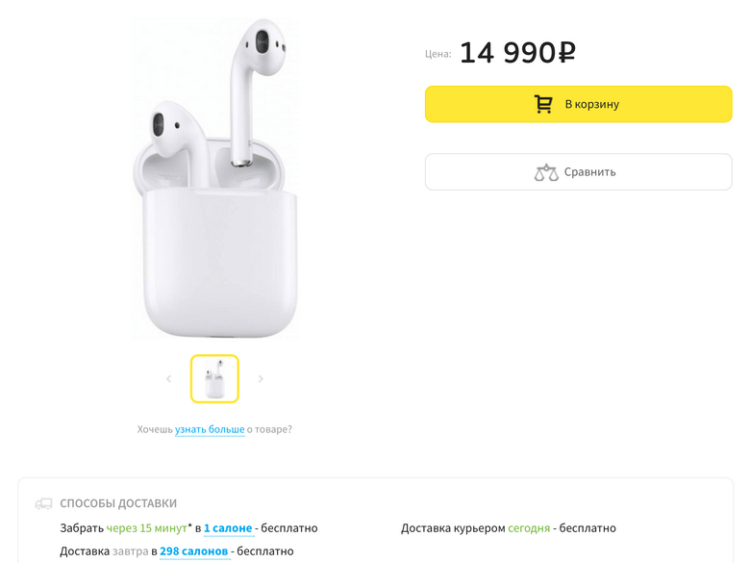The width and height of the screenshot is (750, 563).
Task: Open the узнать больше link
Action: point(210,430)
